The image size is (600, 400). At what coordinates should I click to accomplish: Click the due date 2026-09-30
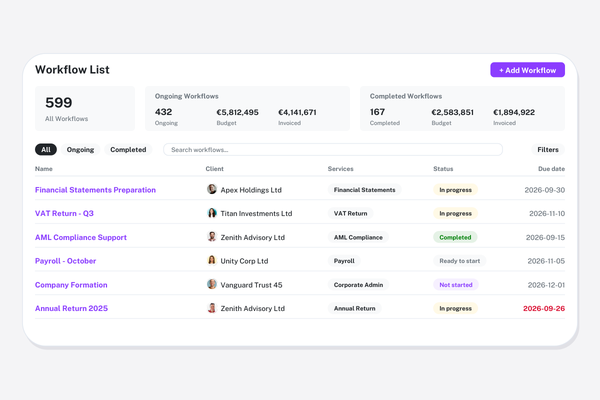click(545, 190)
